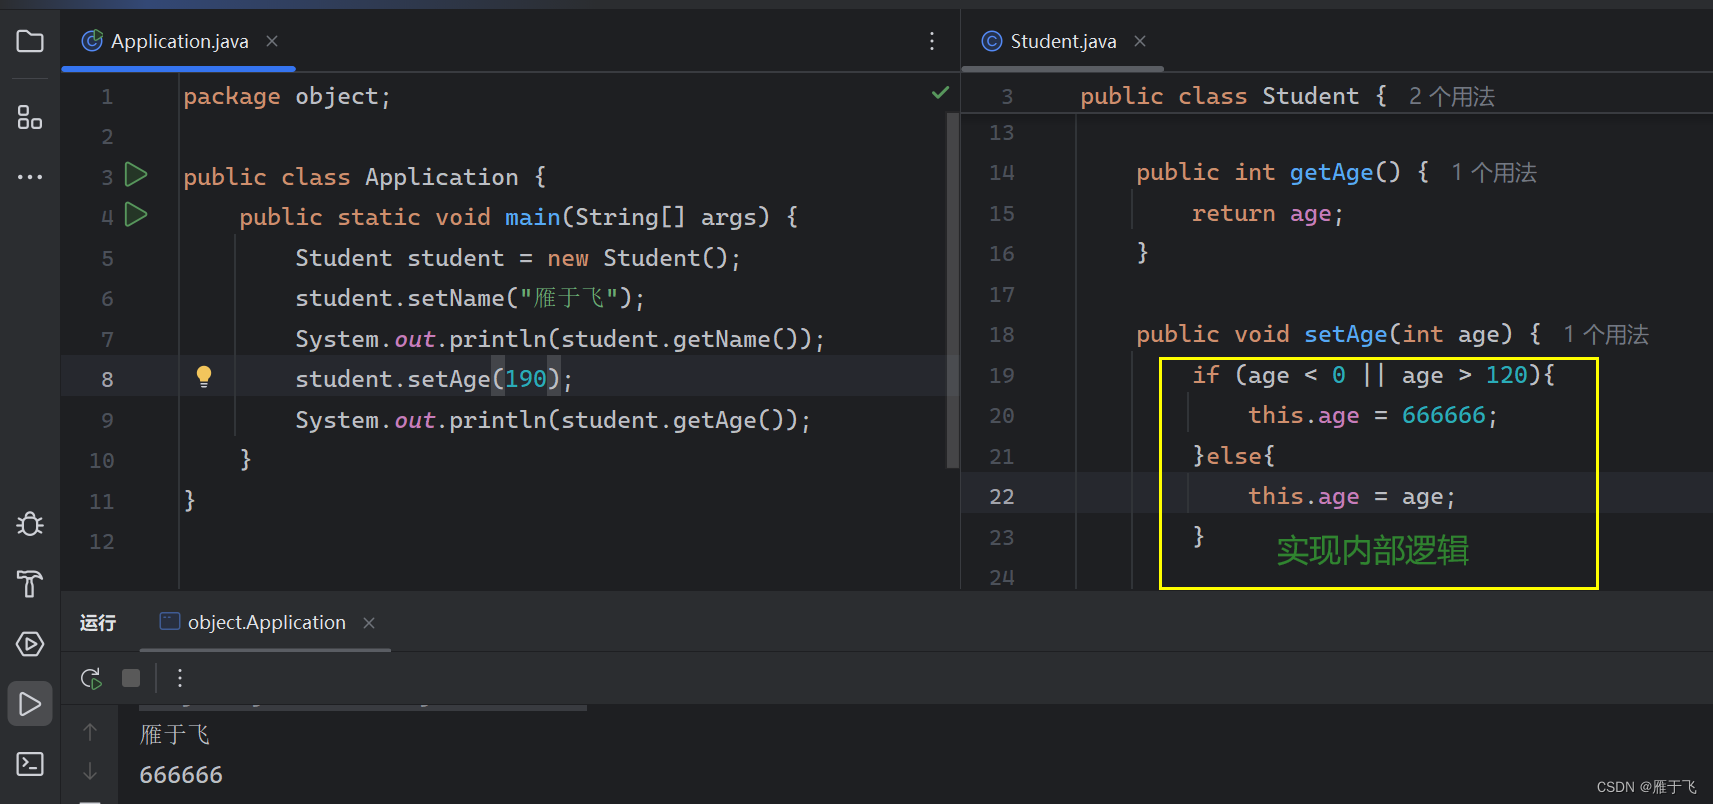
Task: Click the yellow light bulb intention icon
Action: (x=204, y=376)
